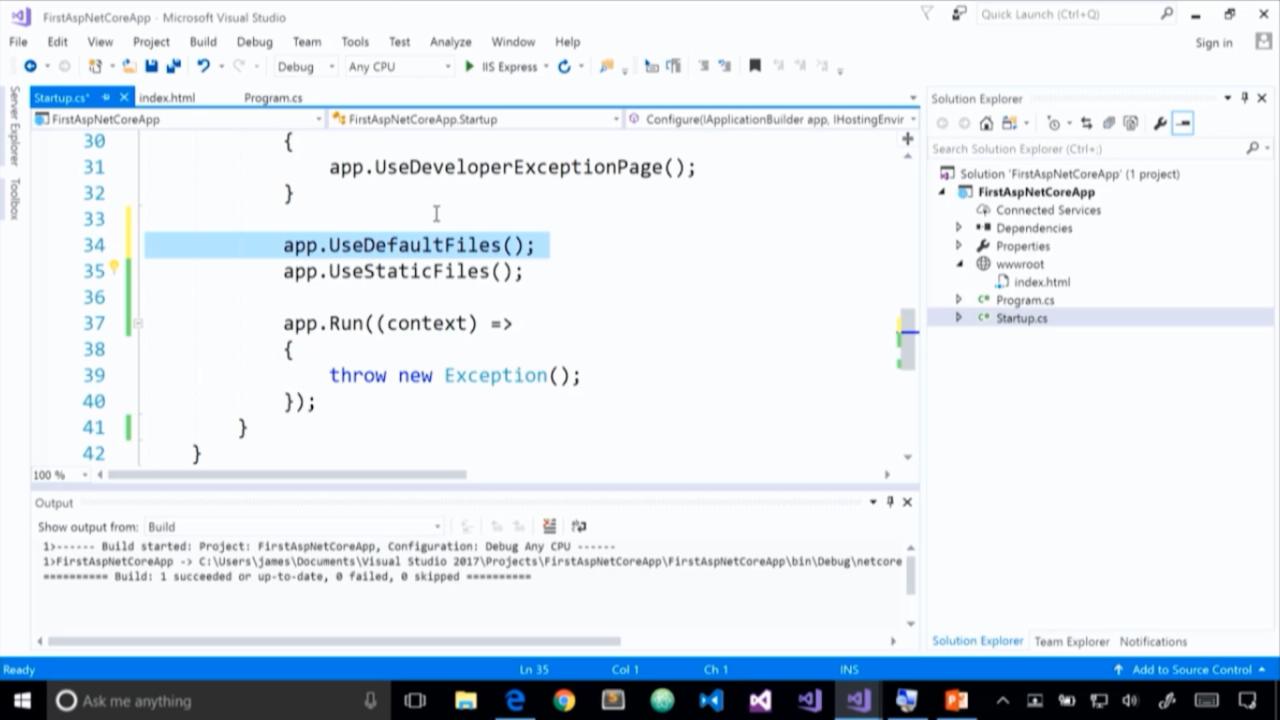Expand the Program.cs node in Solution Explorer
The width and height of the screenshot is (1280, 720).
[959, 300]
